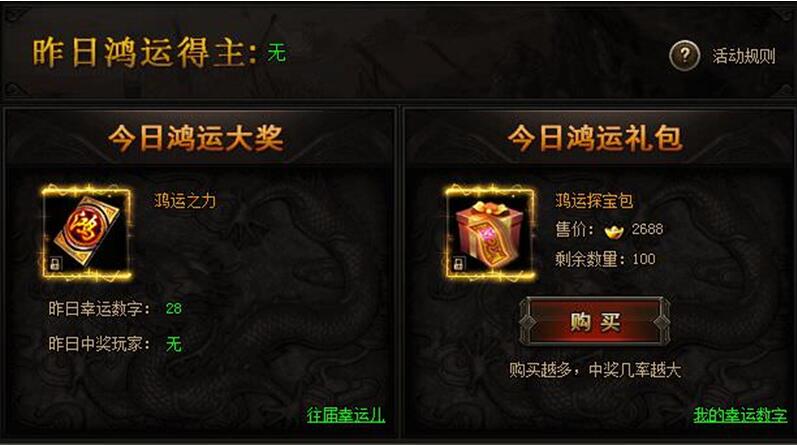Click the 昨日中奖玩家 winner value 无
The width and height of the screenshot is (797, 445).
click(173, 344)
